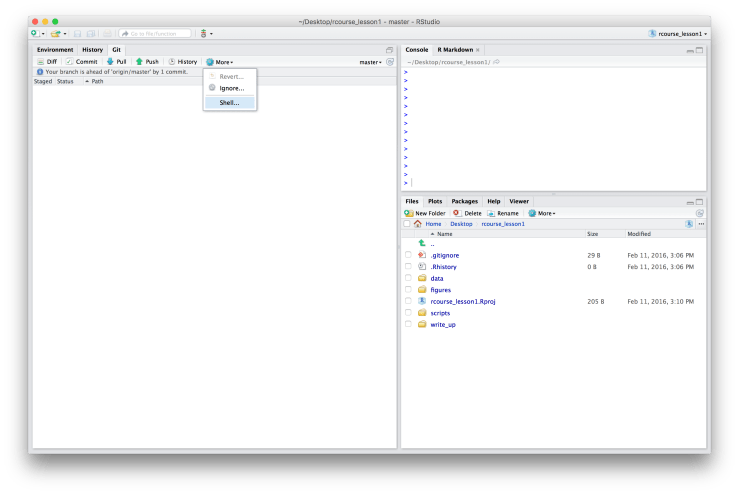Minimize the Files pane
Screen dimensions: 739x494
click(690, 202)
